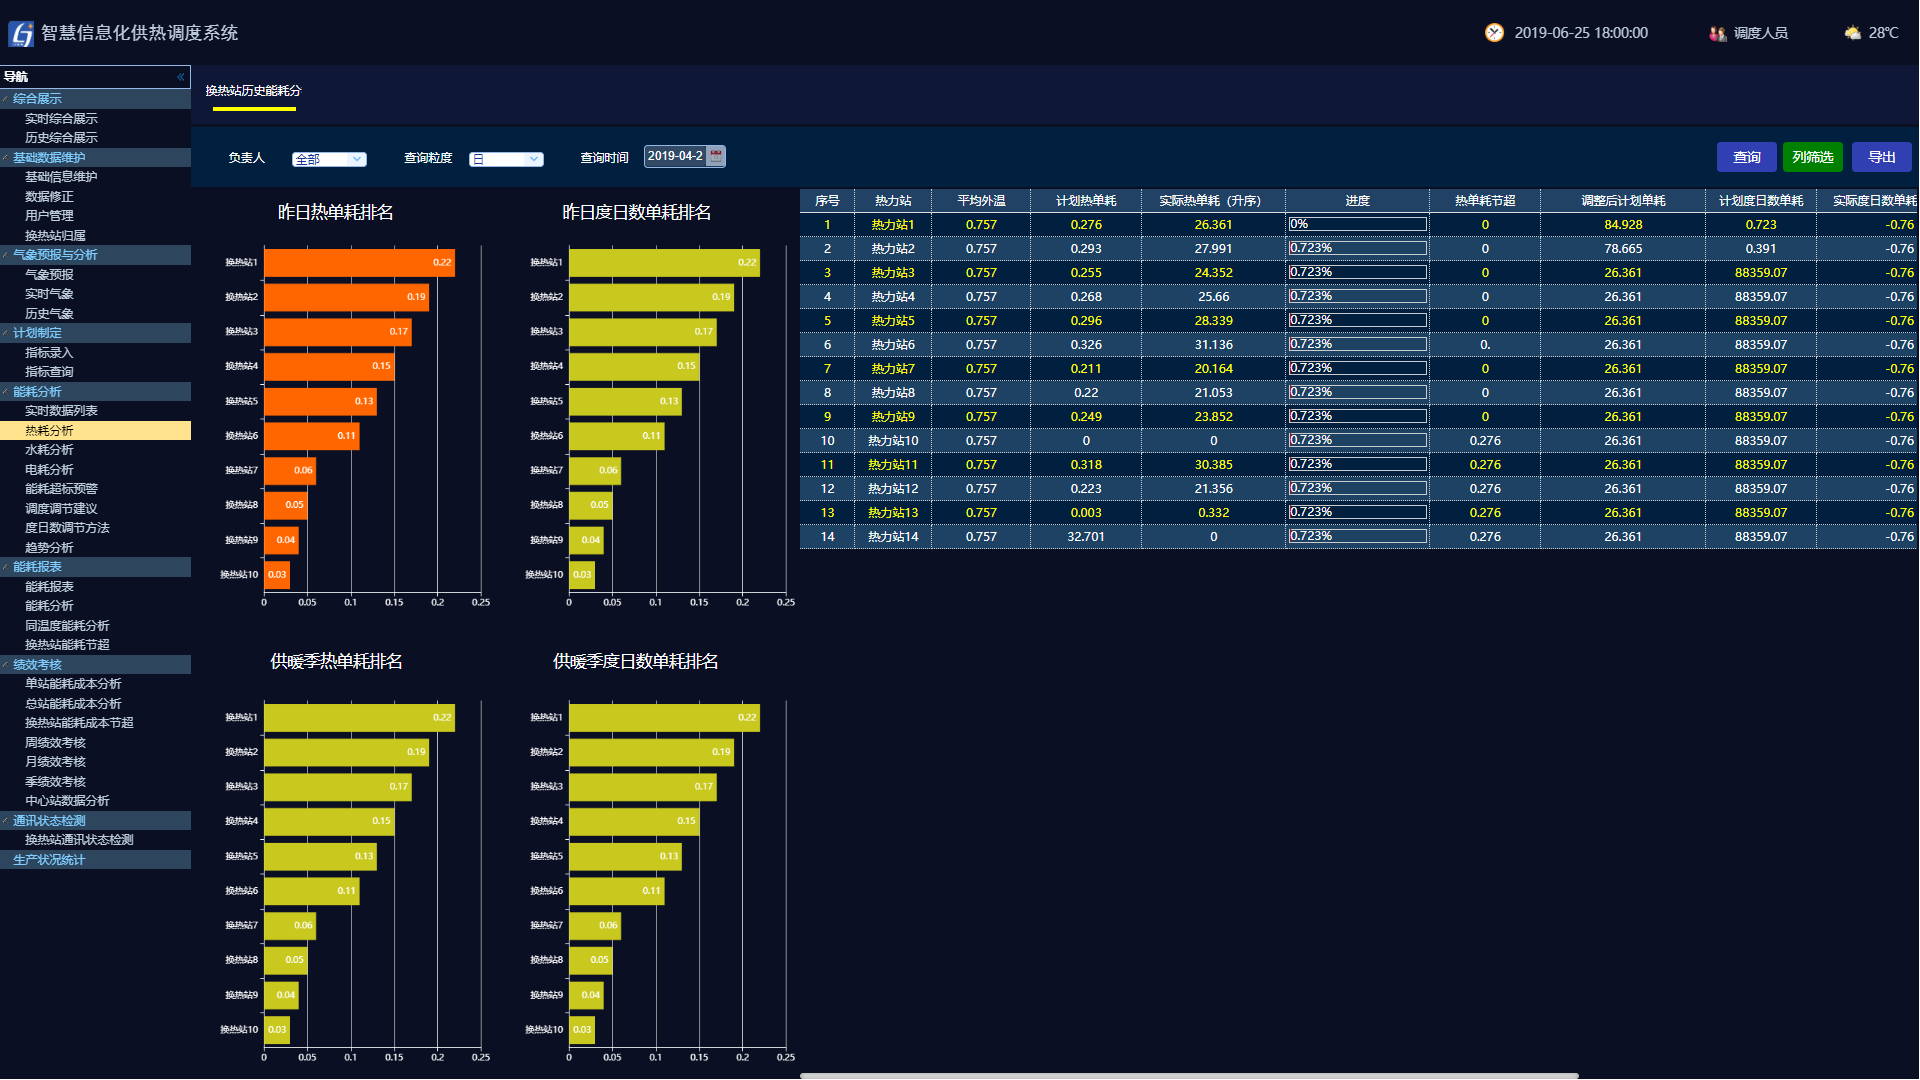The width and height of the screenshot is (1920, 1080).
Task: Collapse the 绩效考核 group
Action: (6, 665)
